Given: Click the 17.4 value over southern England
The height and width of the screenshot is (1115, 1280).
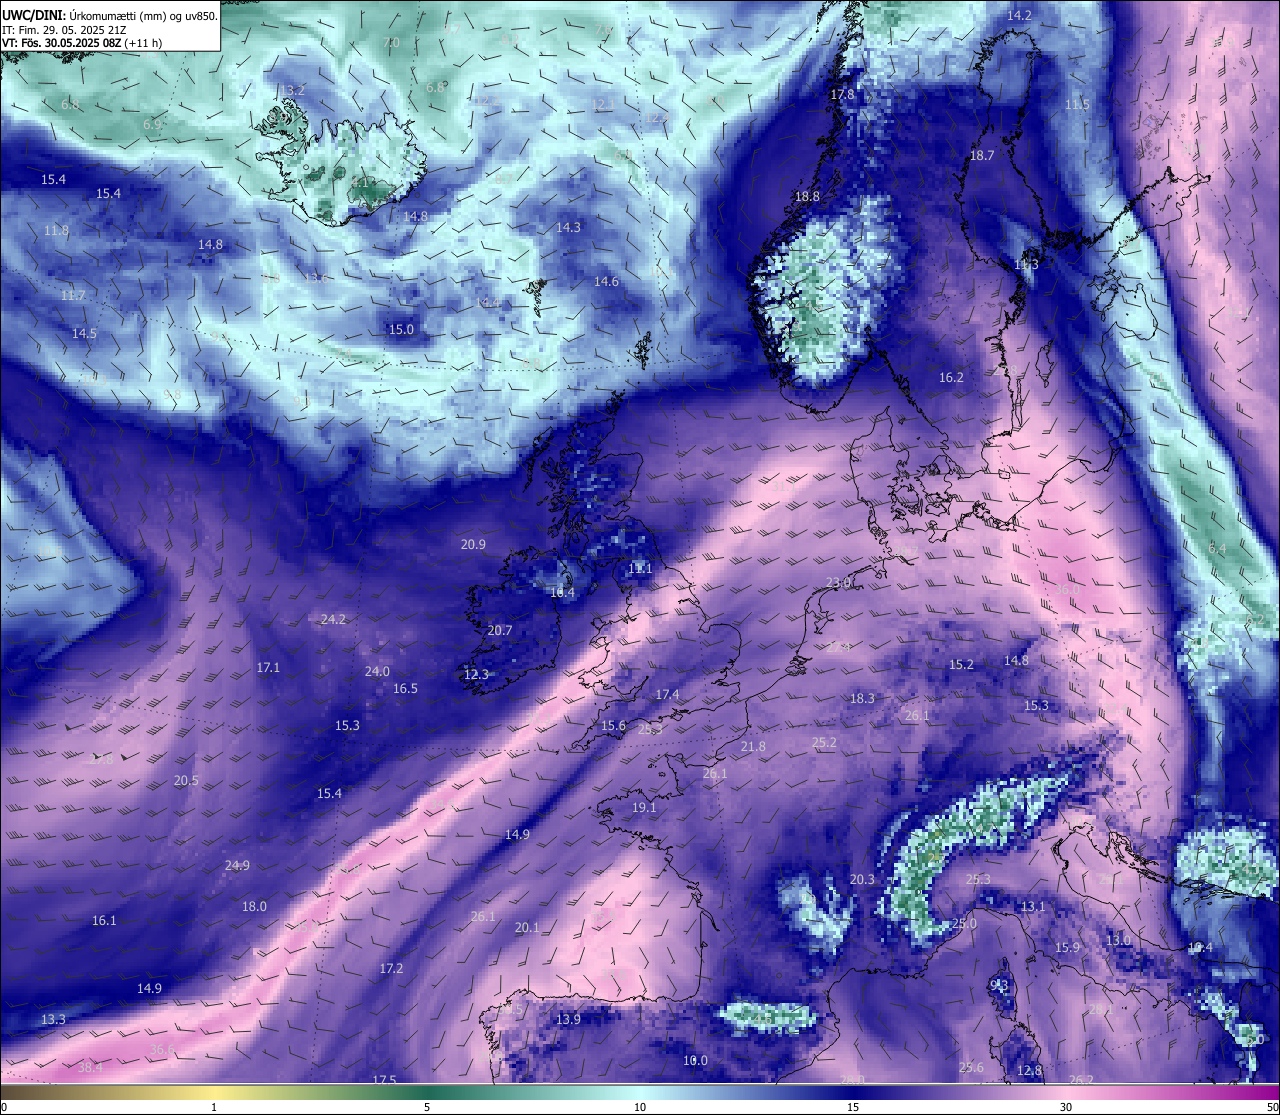Looking at the screenshot, I should 667,695.
